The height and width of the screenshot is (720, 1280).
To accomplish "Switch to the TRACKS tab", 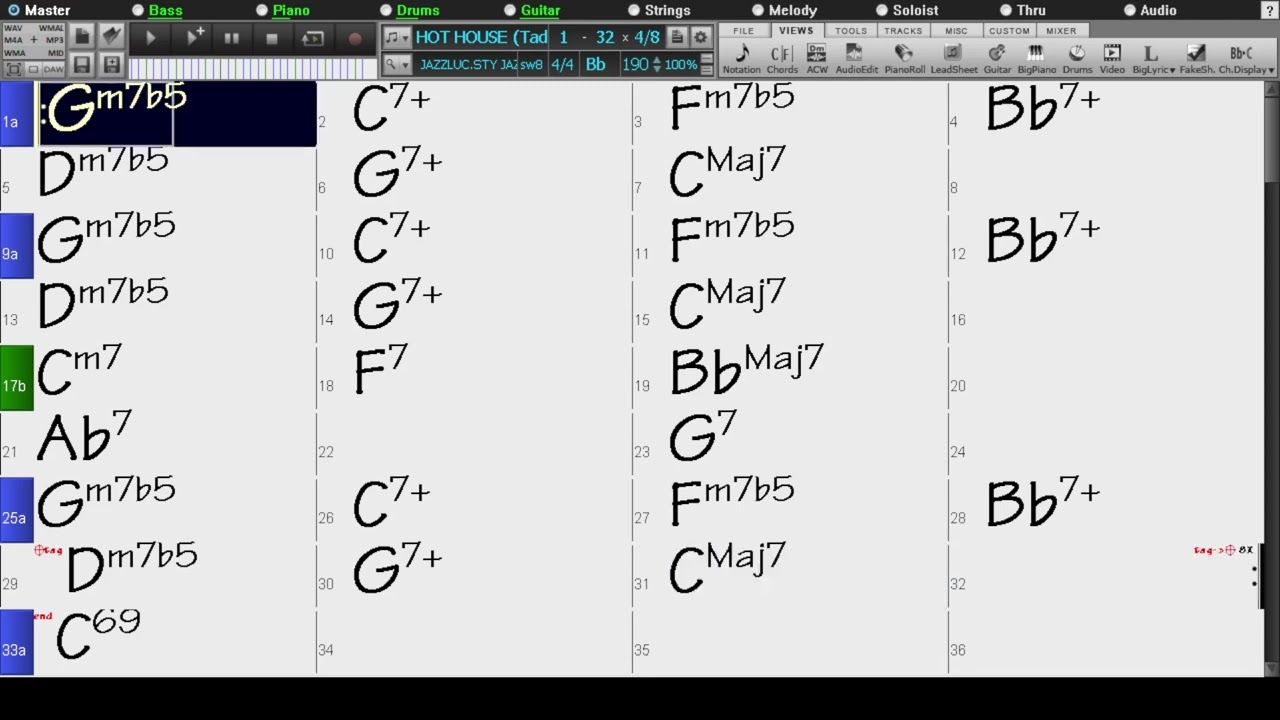I will click(x=903, y=31).
